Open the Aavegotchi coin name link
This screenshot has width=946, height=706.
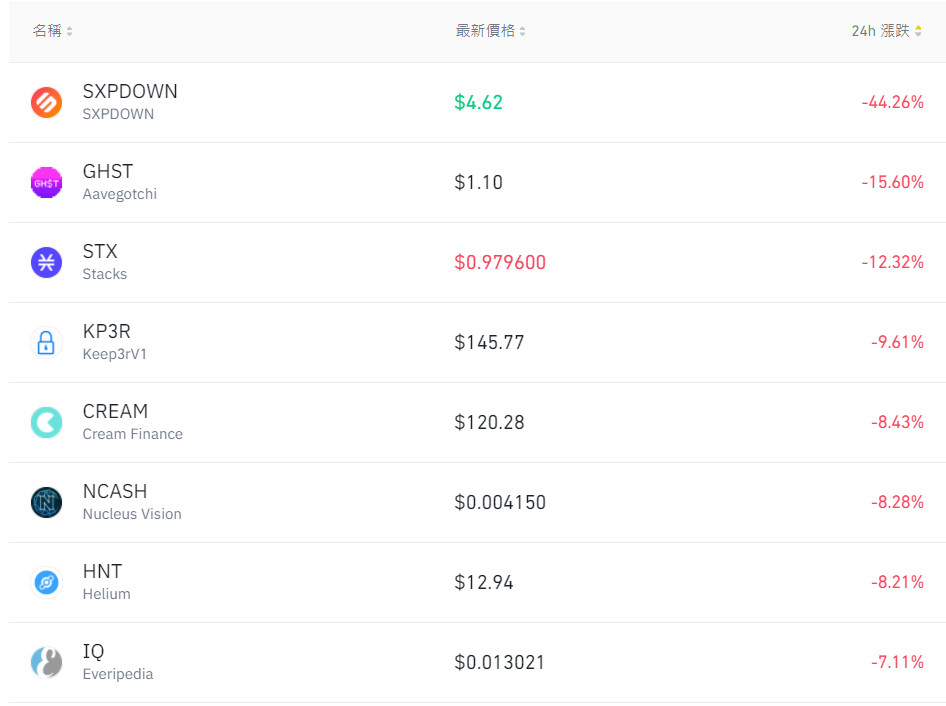[x=119, y=194]
